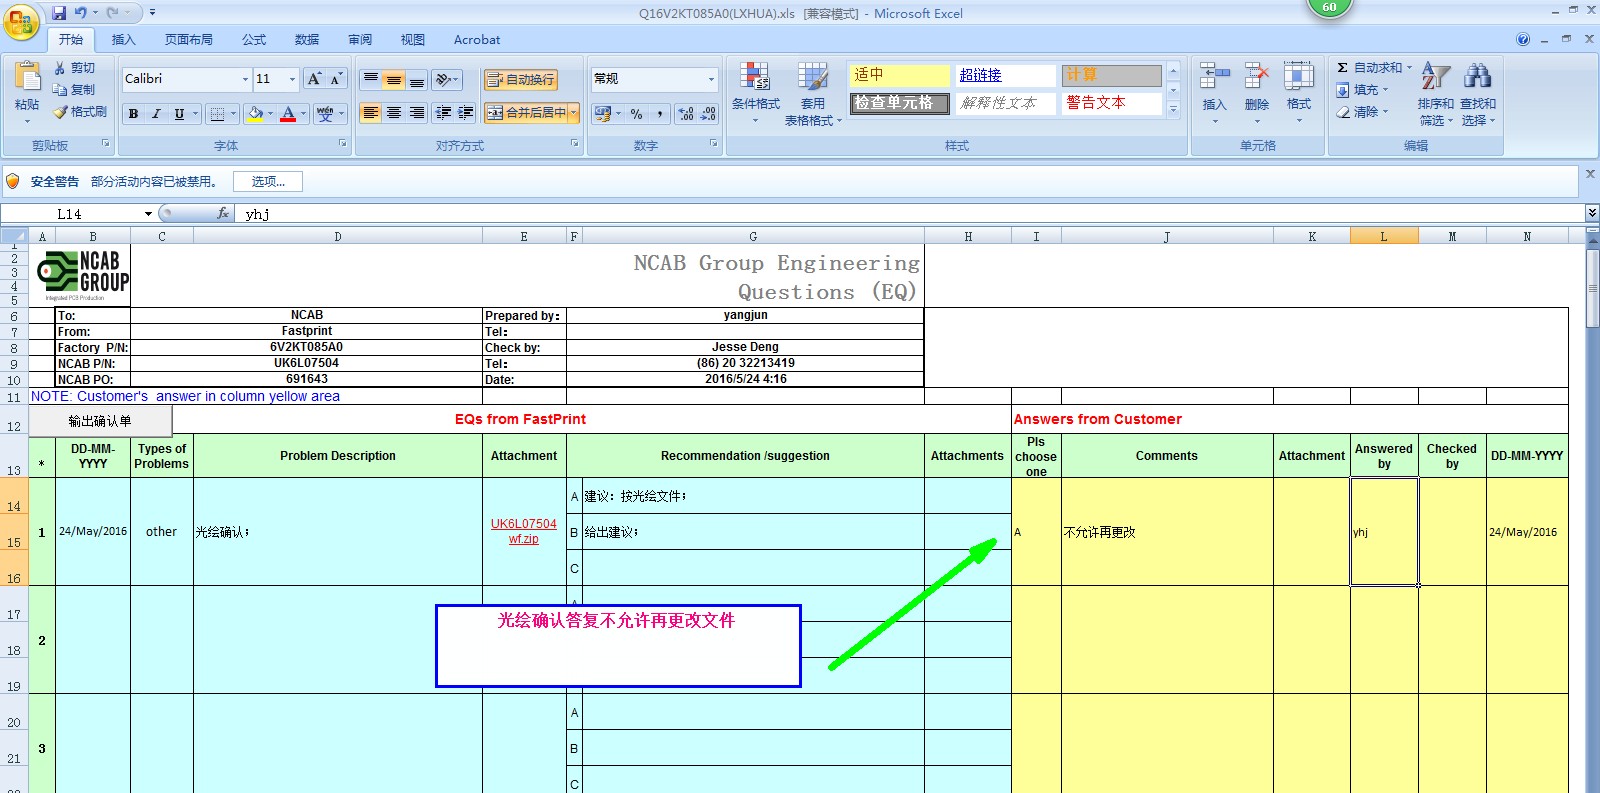Apply the comma thousands separator style

coord(660,114)
